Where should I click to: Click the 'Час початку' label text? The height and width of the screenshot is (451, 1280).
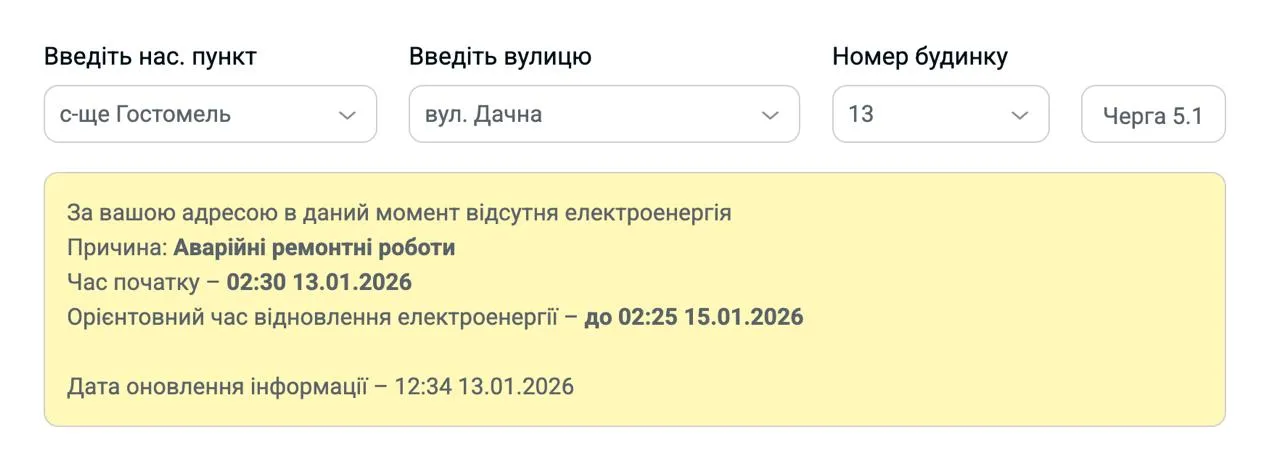click(x=132, y=283)
